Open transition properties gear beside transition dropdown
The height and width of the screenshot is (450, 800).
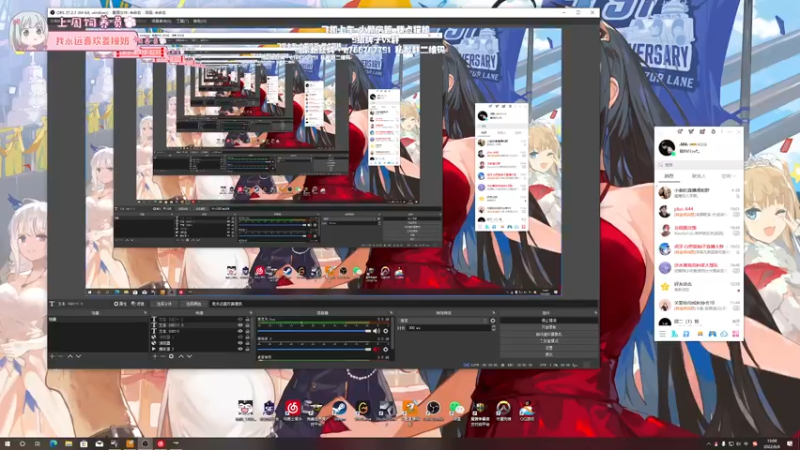pyautogui.click(x=493, y=320)
